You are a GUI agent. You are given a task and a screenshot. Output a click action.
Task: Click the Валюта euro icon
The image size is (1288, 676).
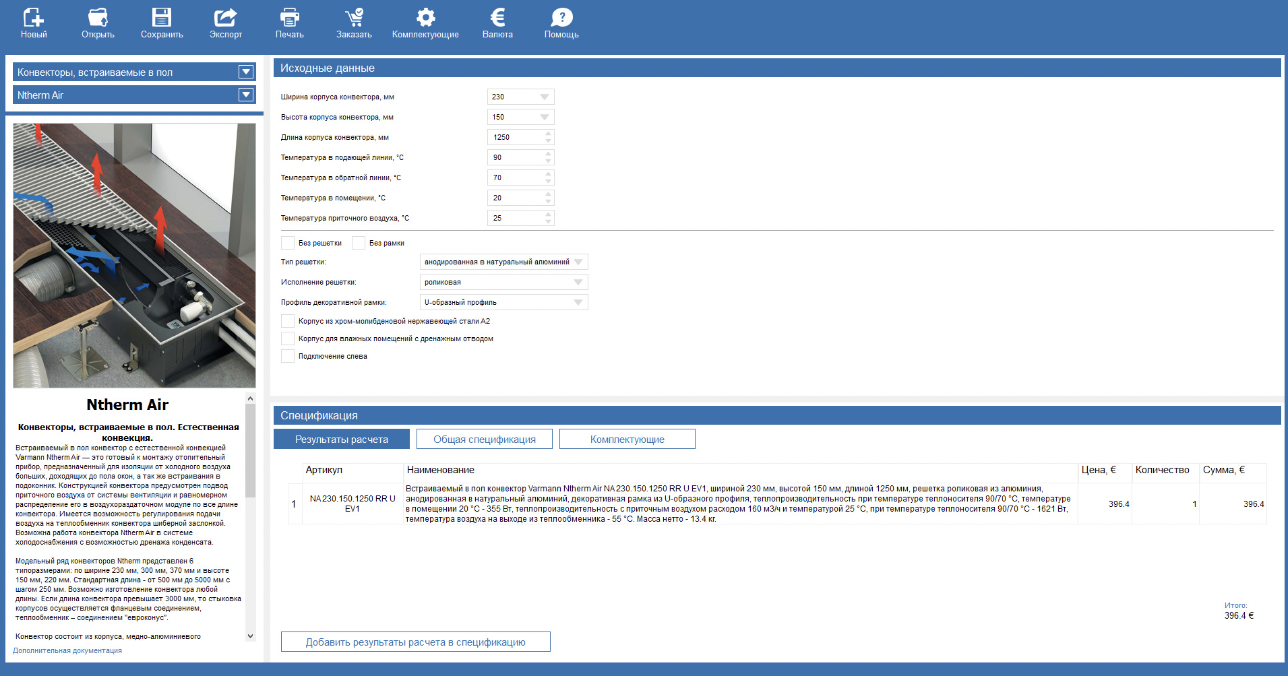[x=497, y=18]
